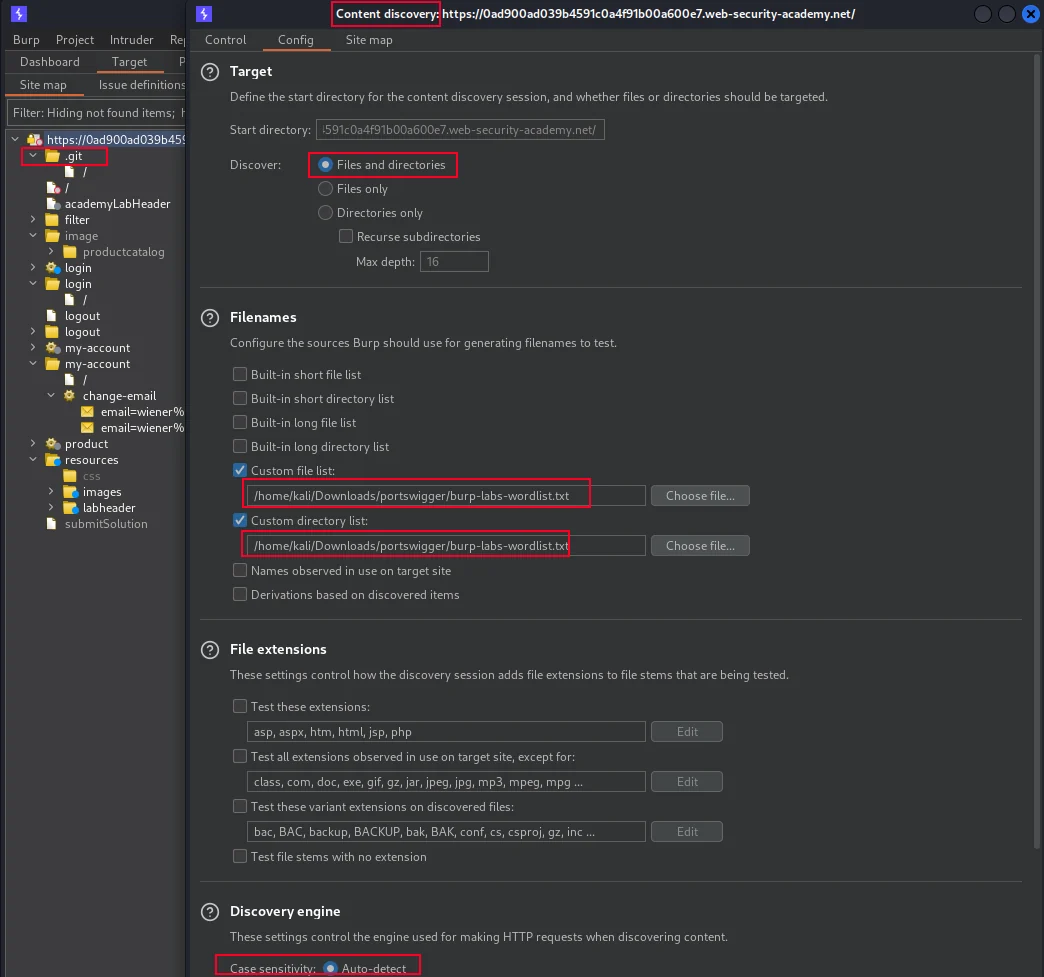Click the submitSolution file icon
The height and width of the screenshot is (977, 1044).
51,523
